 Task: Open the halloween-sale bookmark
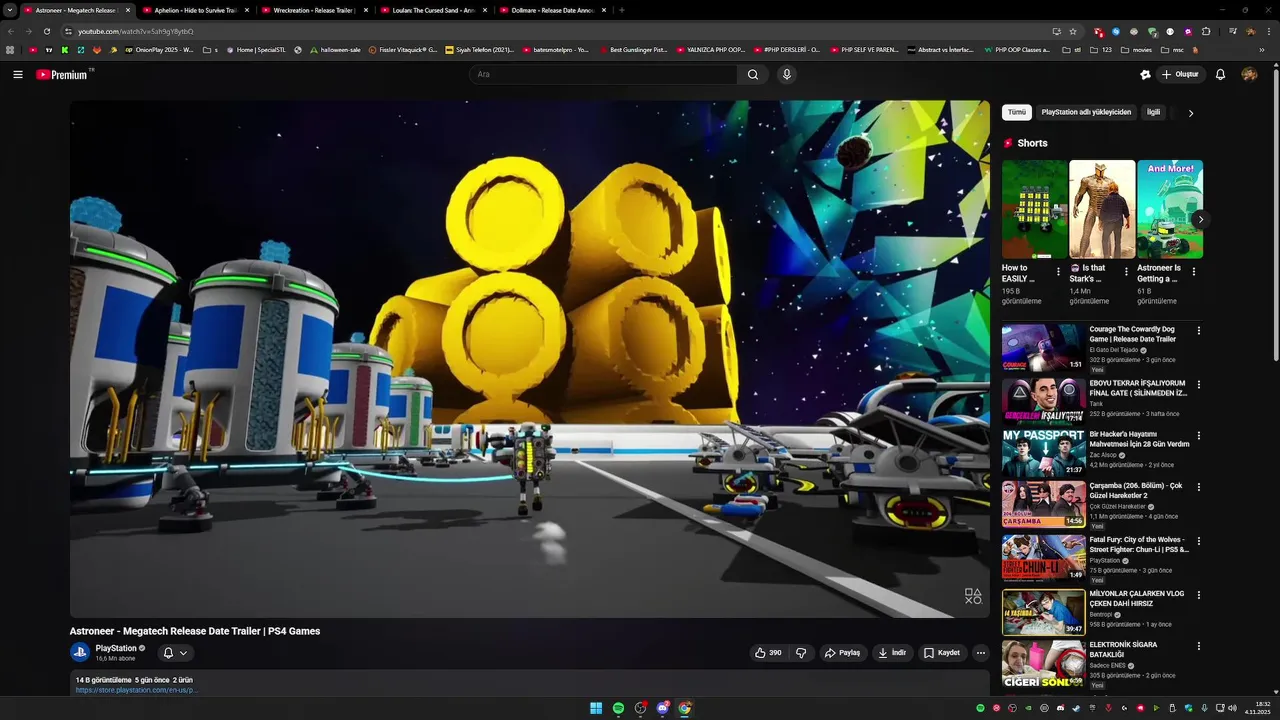(x=335, y=49)
